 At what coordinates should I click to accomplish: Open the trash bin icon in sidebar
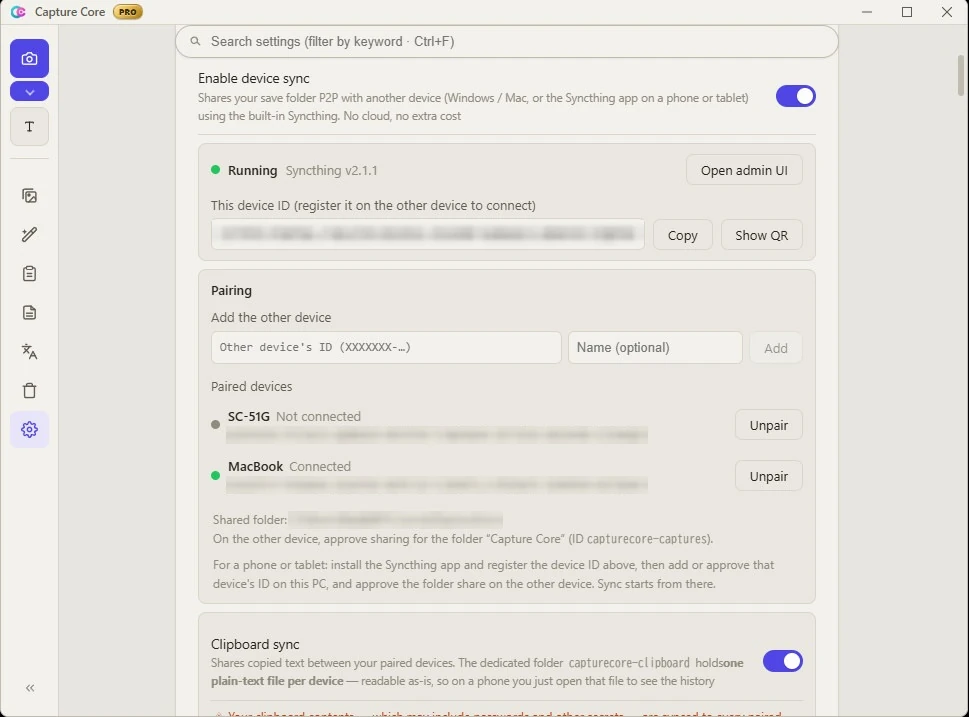pyautogui.click(x=29, y=391)
